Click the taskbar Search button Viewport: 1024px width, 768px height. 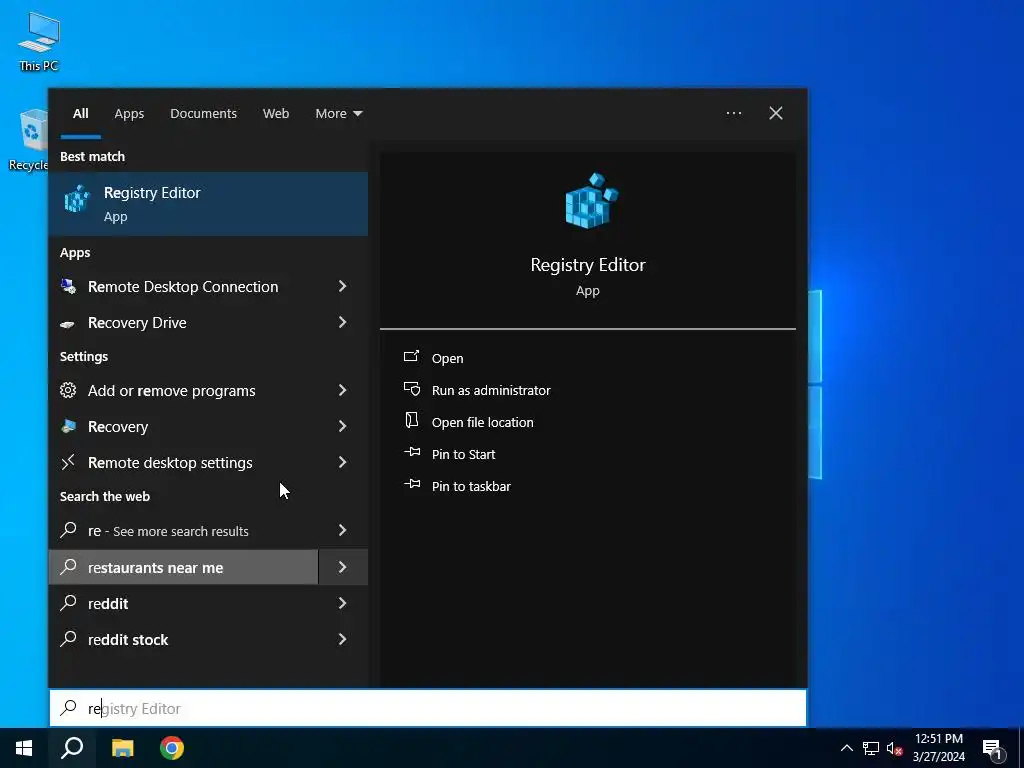click(x=72, y=748)
